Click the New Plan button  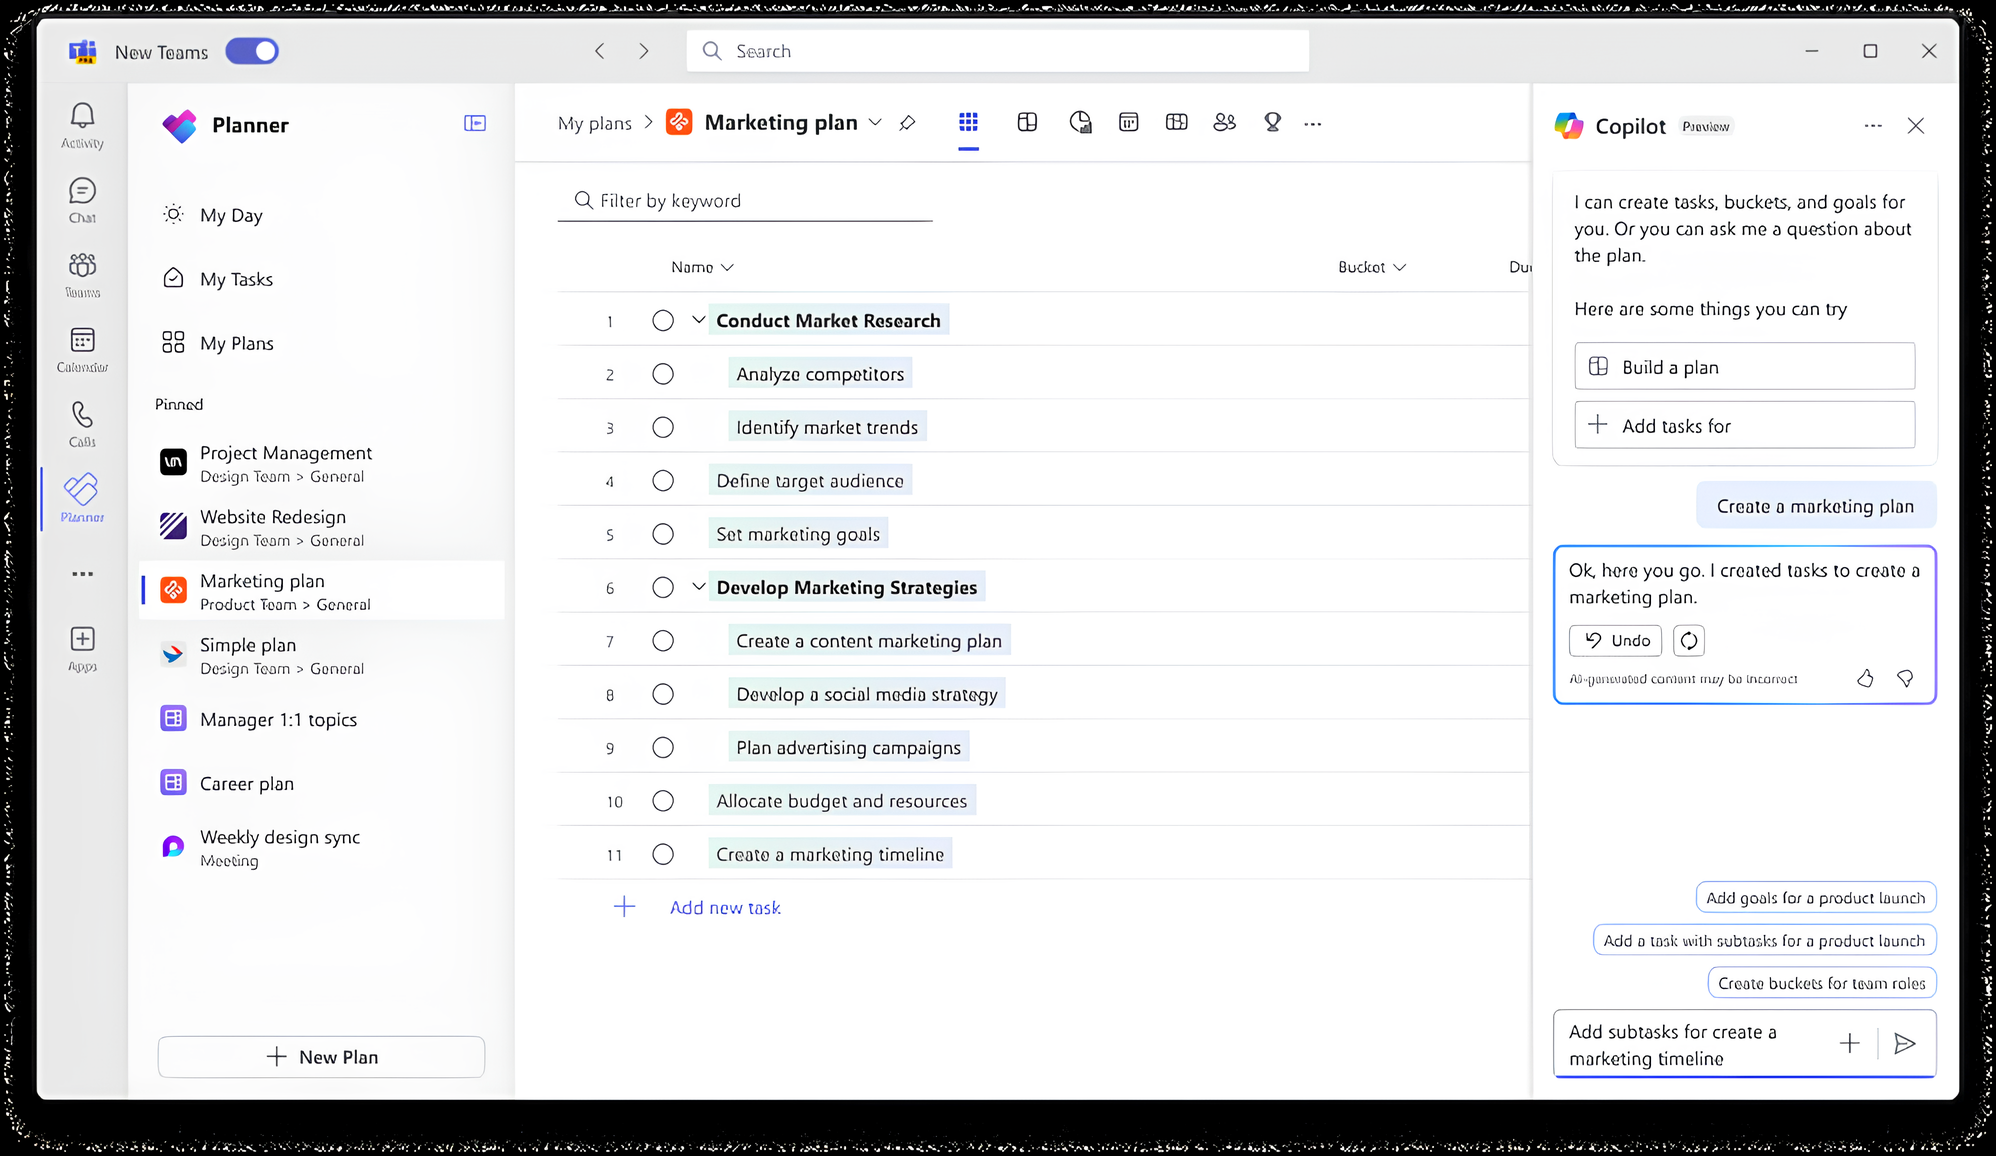tap(321, 1057)
